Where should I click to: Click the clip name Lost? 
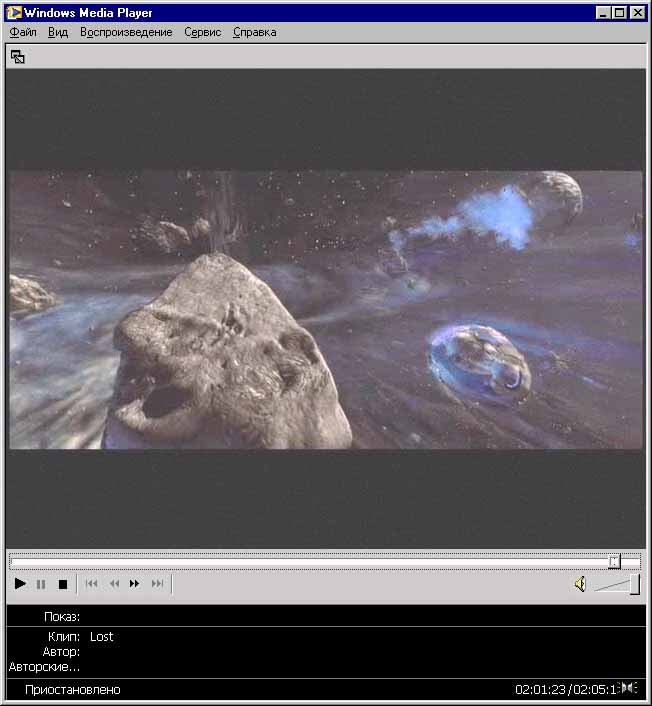[102, 637]
